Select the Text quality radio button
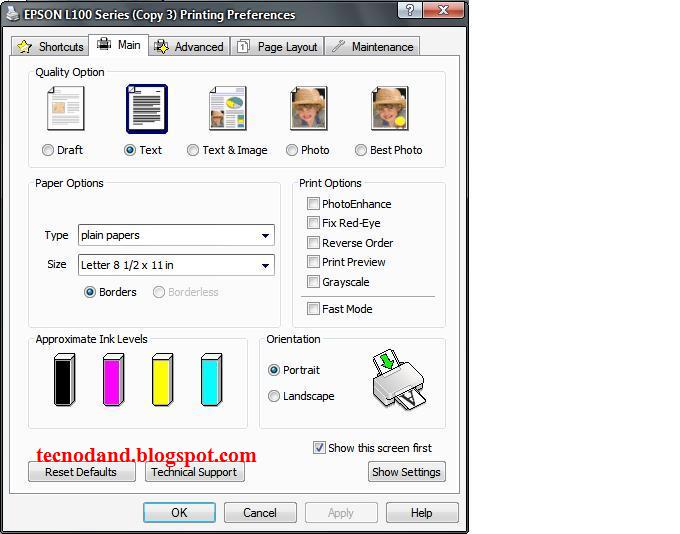The image size is (680, 534). [x=130, y=150]
